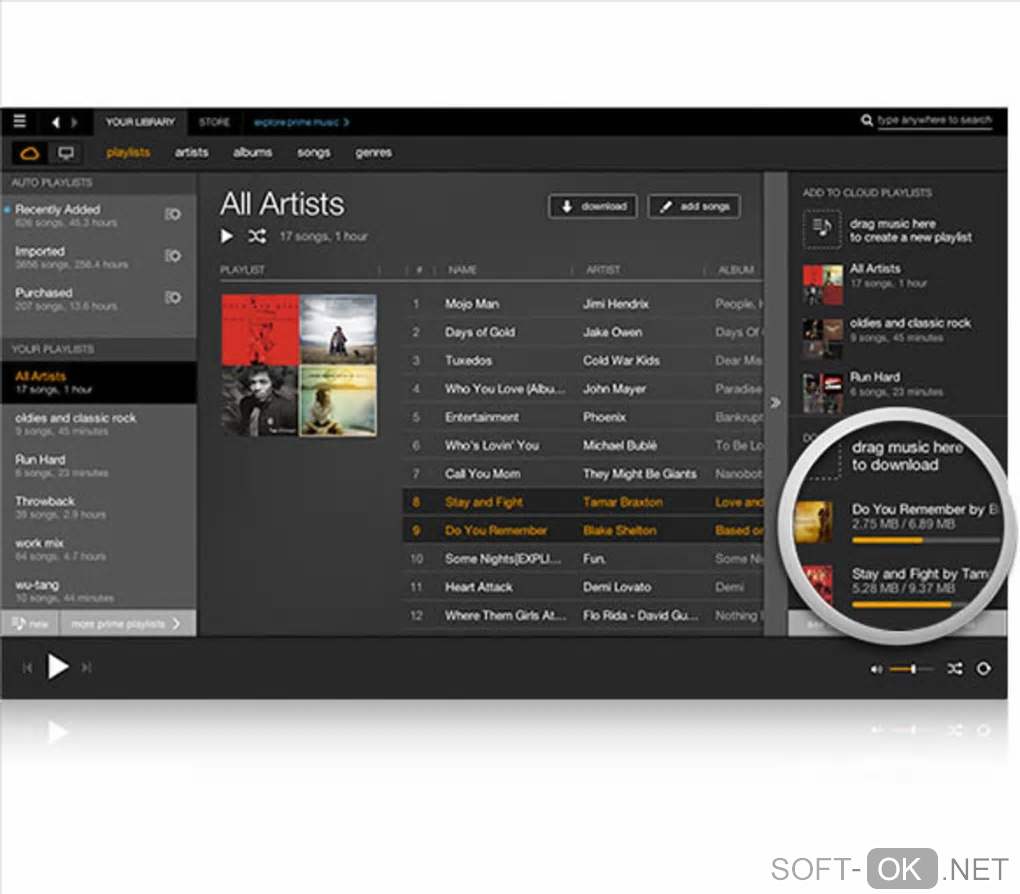Select song Heart Attack
The width and height of the screenshot is (1020, 894).
coord(582,587)
